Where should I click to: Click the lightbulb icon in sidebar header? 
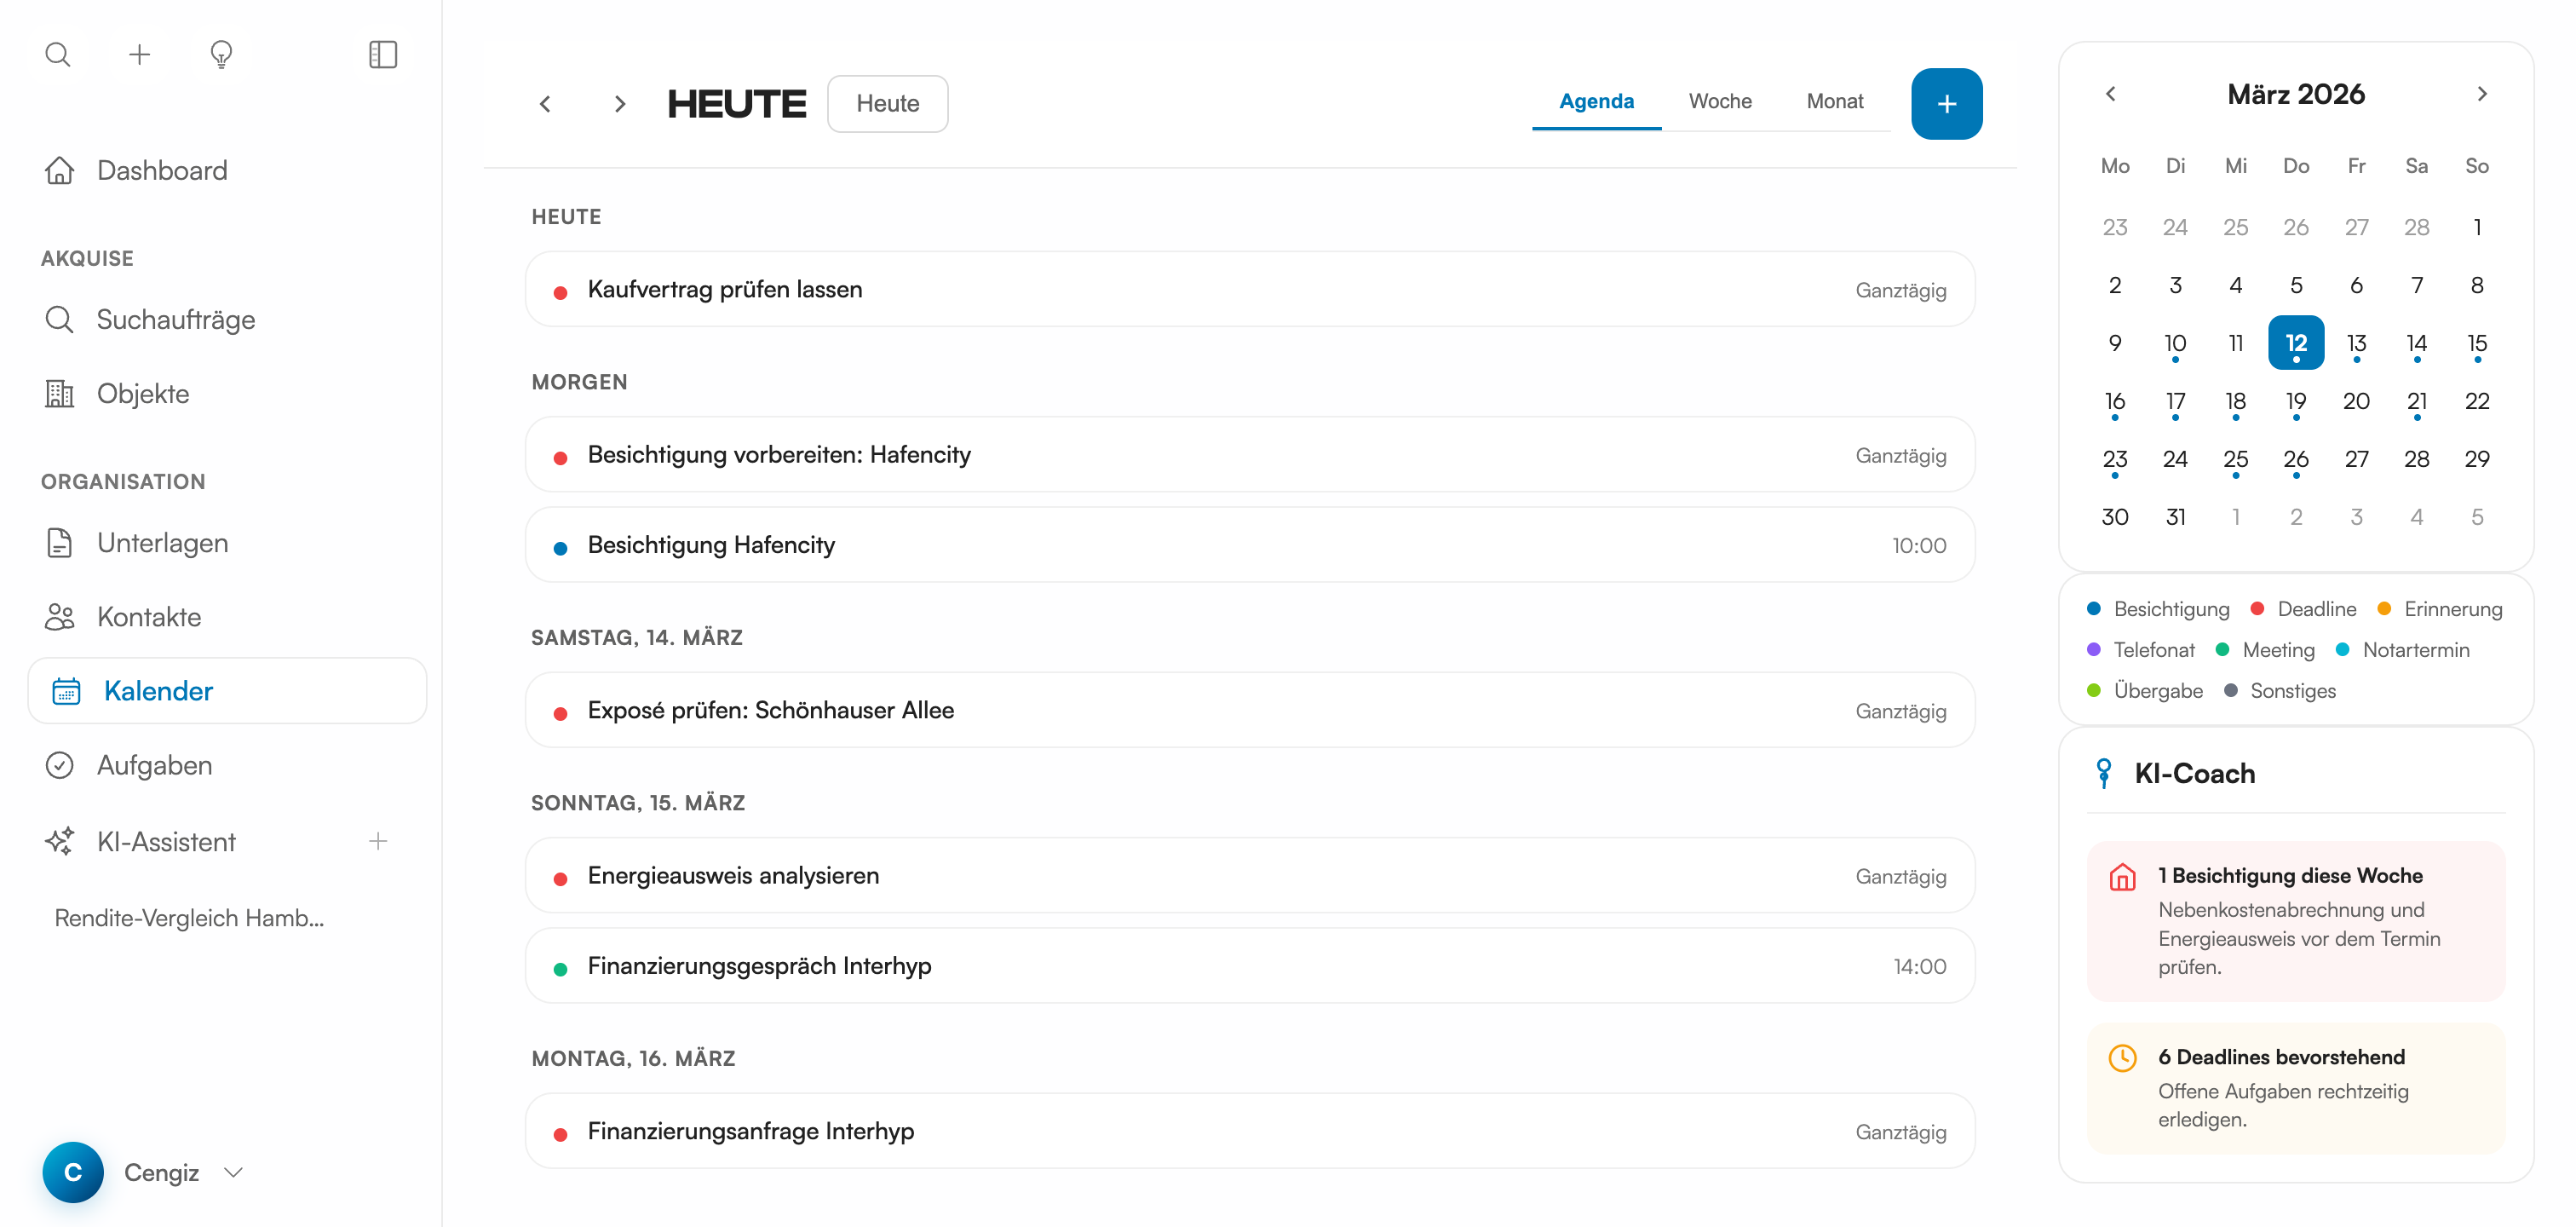point(221,54)
